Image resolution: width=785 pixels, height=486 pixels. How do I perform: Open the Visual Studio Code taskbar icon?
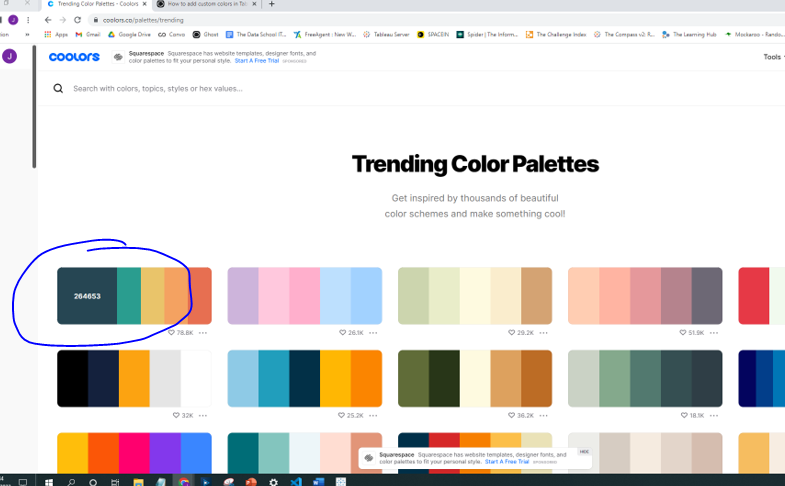coord(296,481)
